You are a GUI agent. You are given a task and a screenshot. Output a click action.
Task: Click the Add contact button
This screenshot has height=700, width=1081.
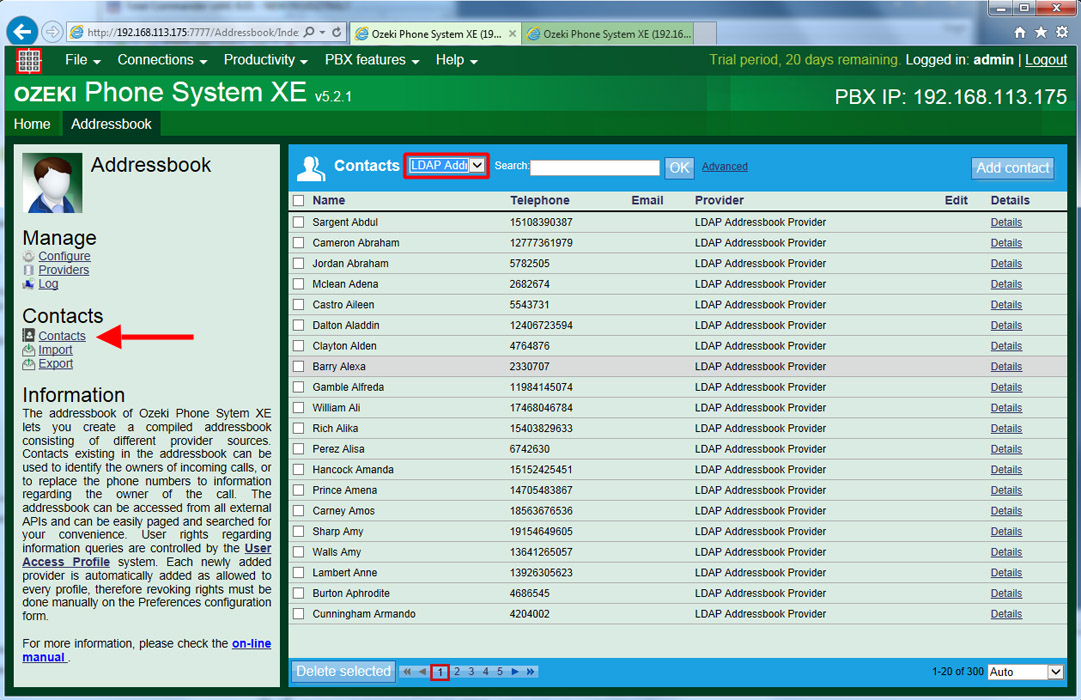point(1012,168)
